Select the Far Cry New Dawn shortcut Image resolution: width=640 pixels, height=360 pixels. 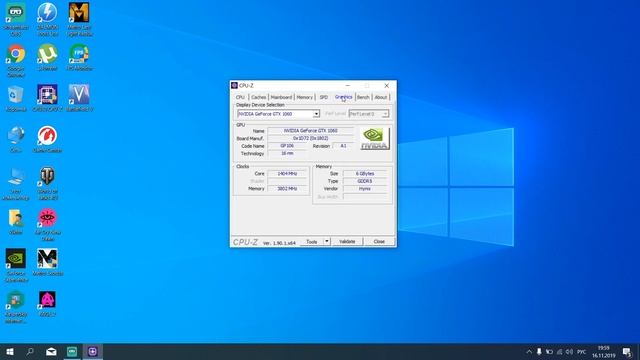47,224
